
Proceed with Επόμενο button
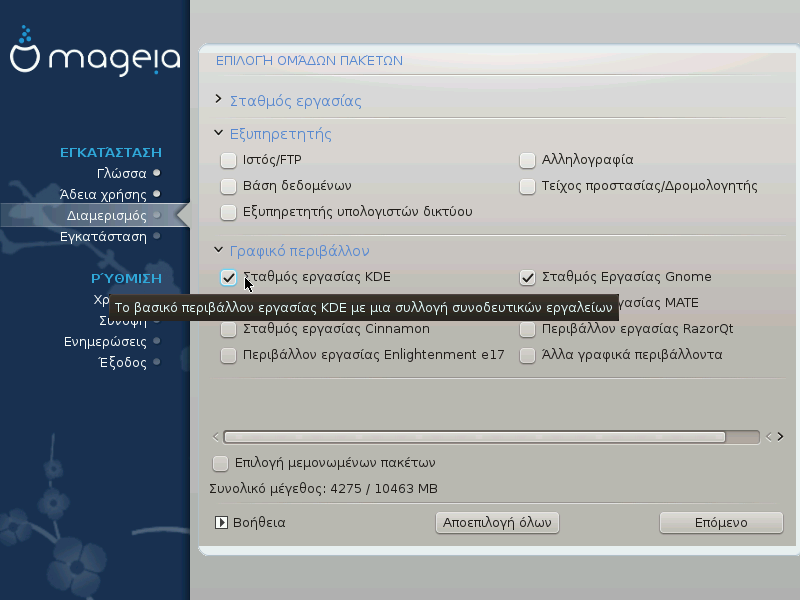pos(721,523)
